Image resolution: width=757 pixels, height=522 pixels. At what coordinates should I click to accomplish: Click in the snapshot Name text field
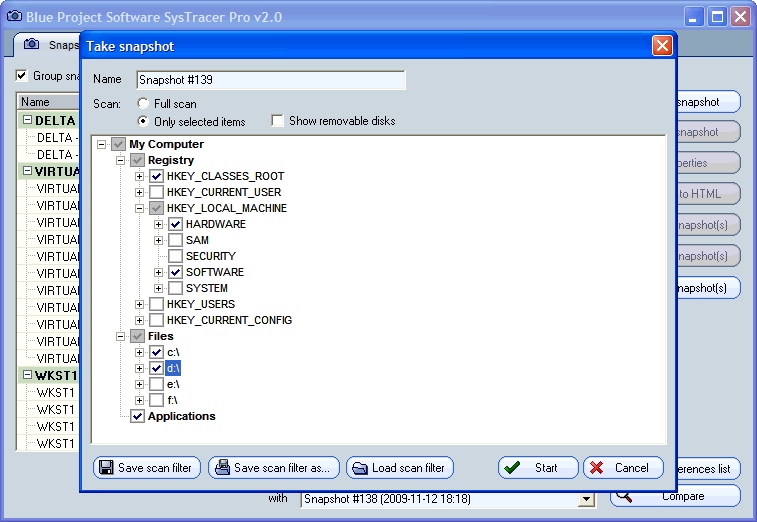(x=270, y=80)
